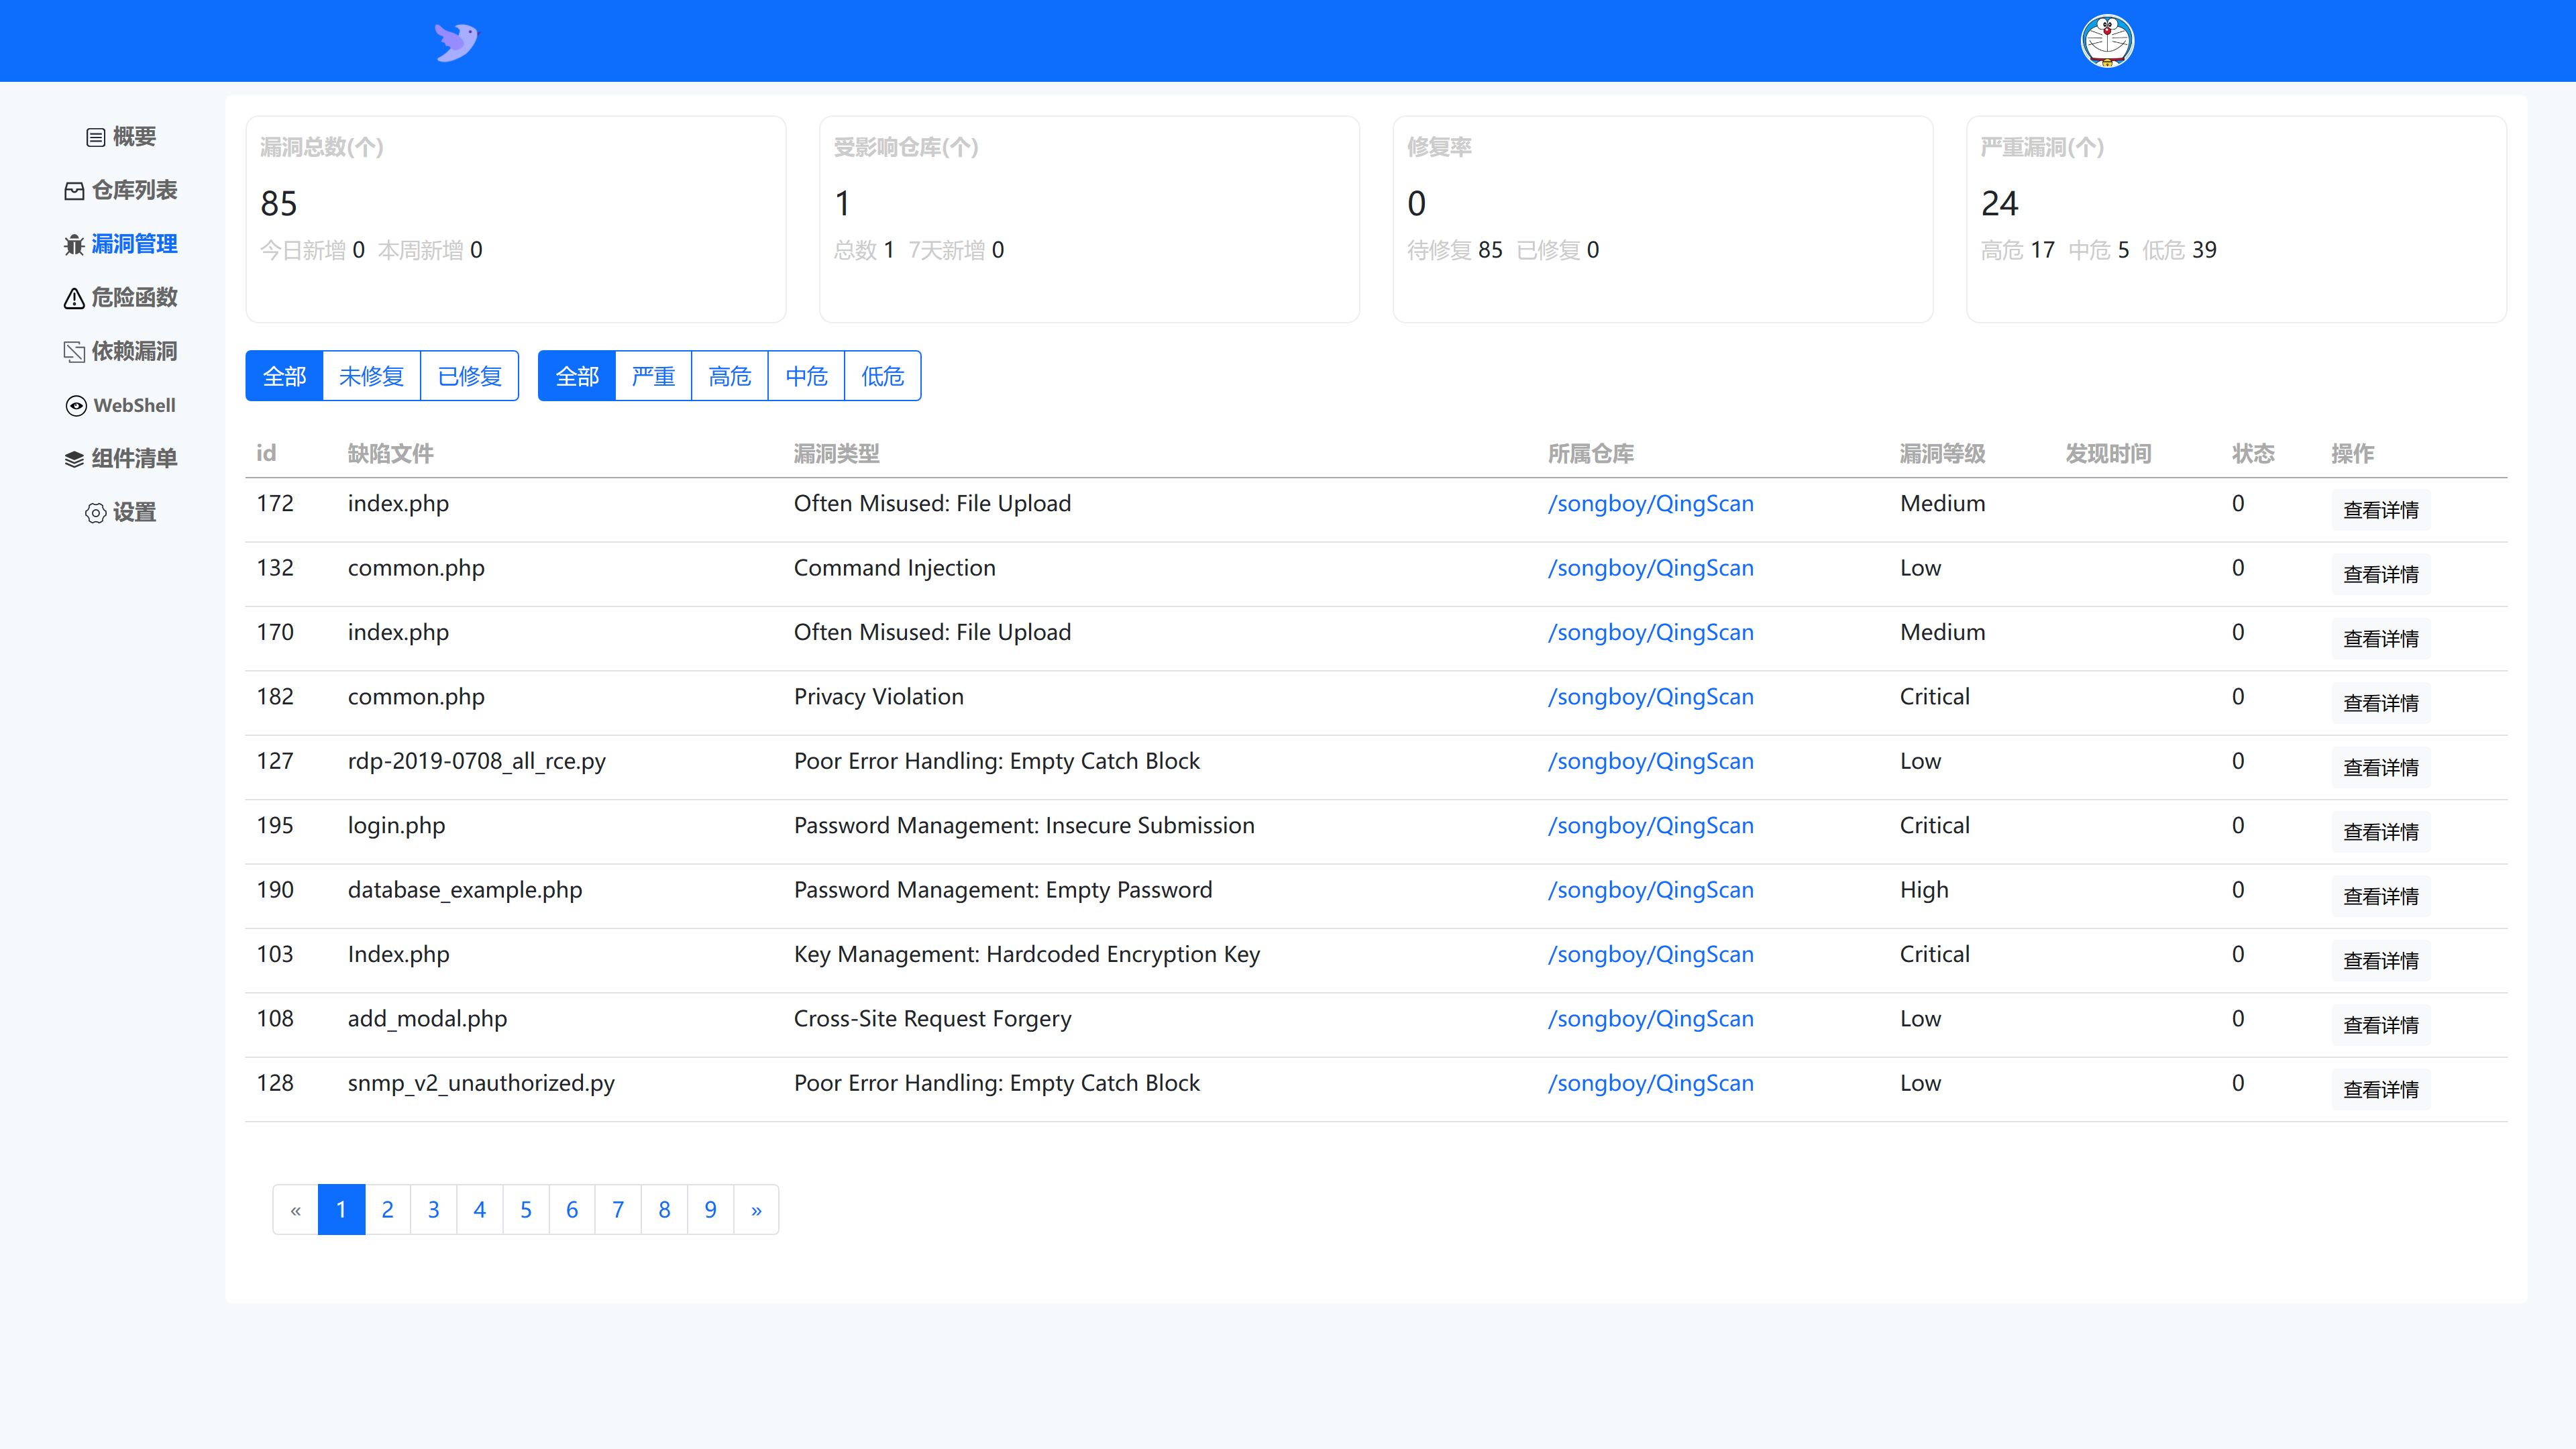Switch to 低危 severity filter
Viewport: 2576px width, 1449px height.
(x=882, y=376)
